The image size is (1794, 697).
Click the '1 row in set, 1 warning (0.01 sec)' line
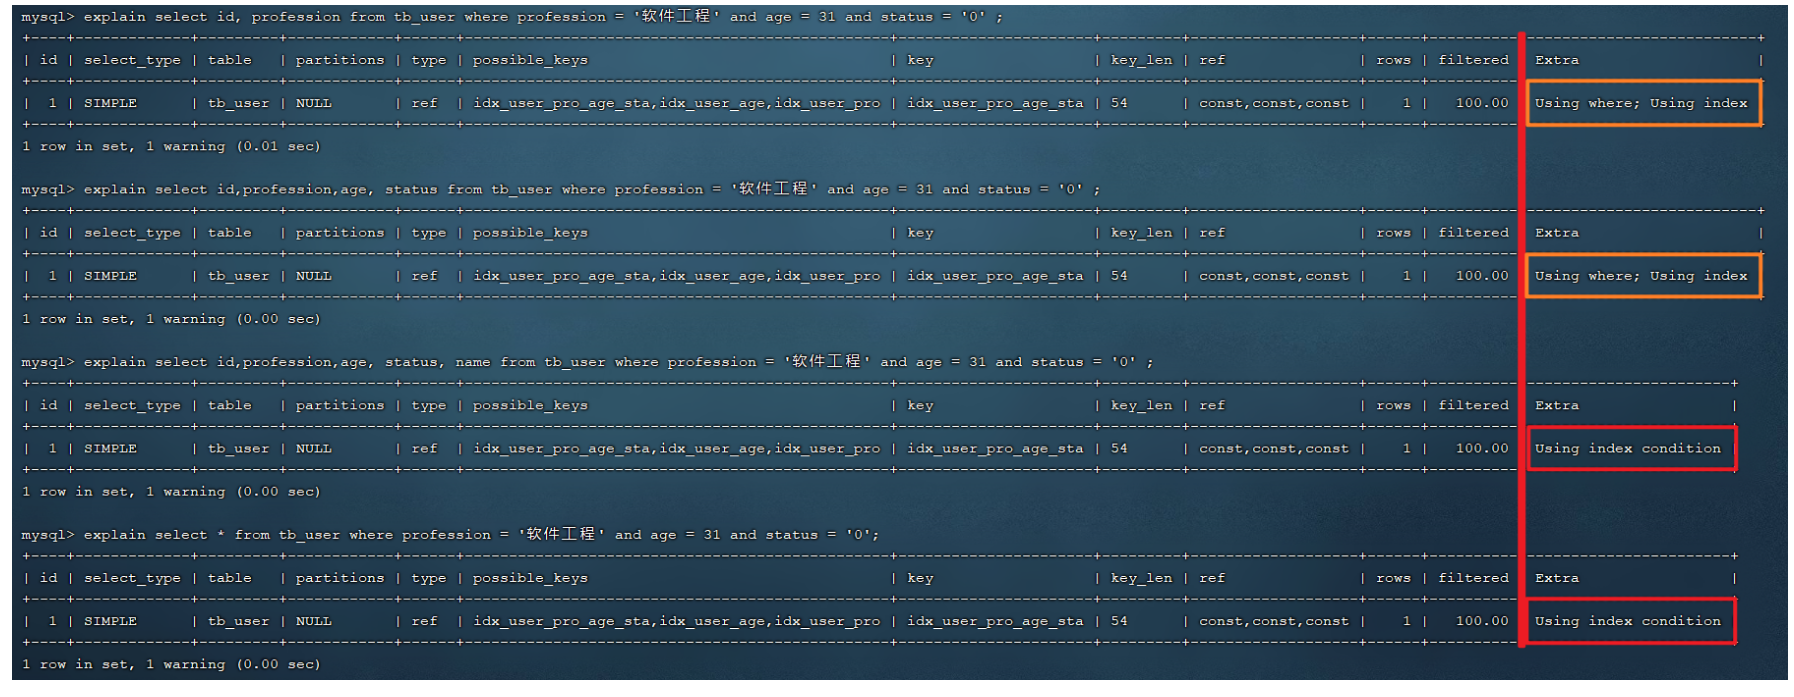pyautogui.click(x=171, y=146)
